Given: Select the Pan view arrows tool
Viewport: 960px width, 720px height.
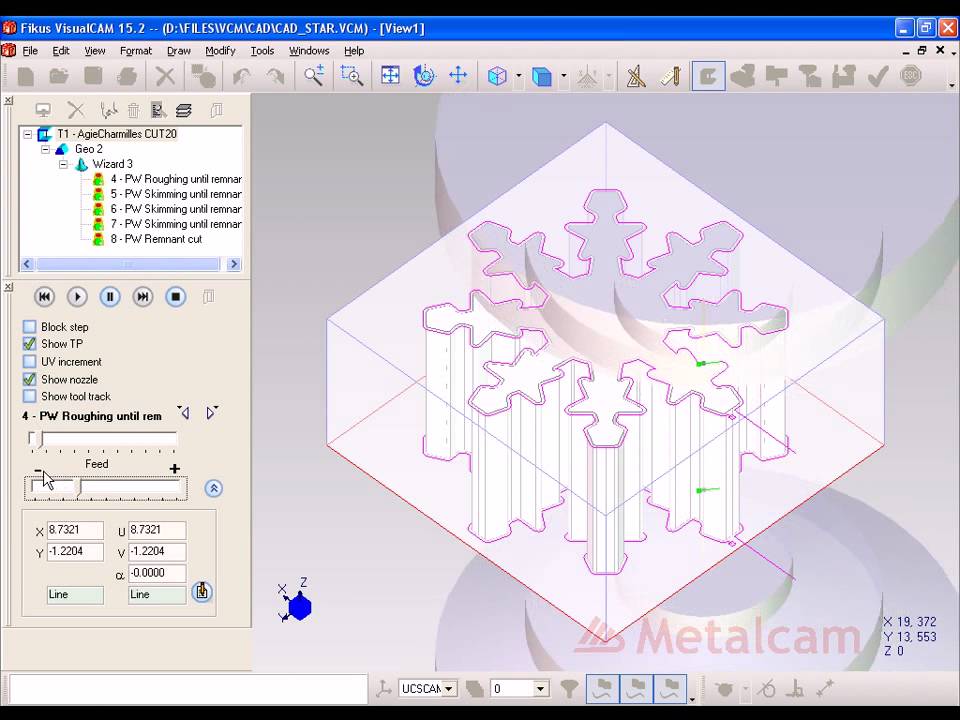Looking at the screenshot, I should coord(458,76).
